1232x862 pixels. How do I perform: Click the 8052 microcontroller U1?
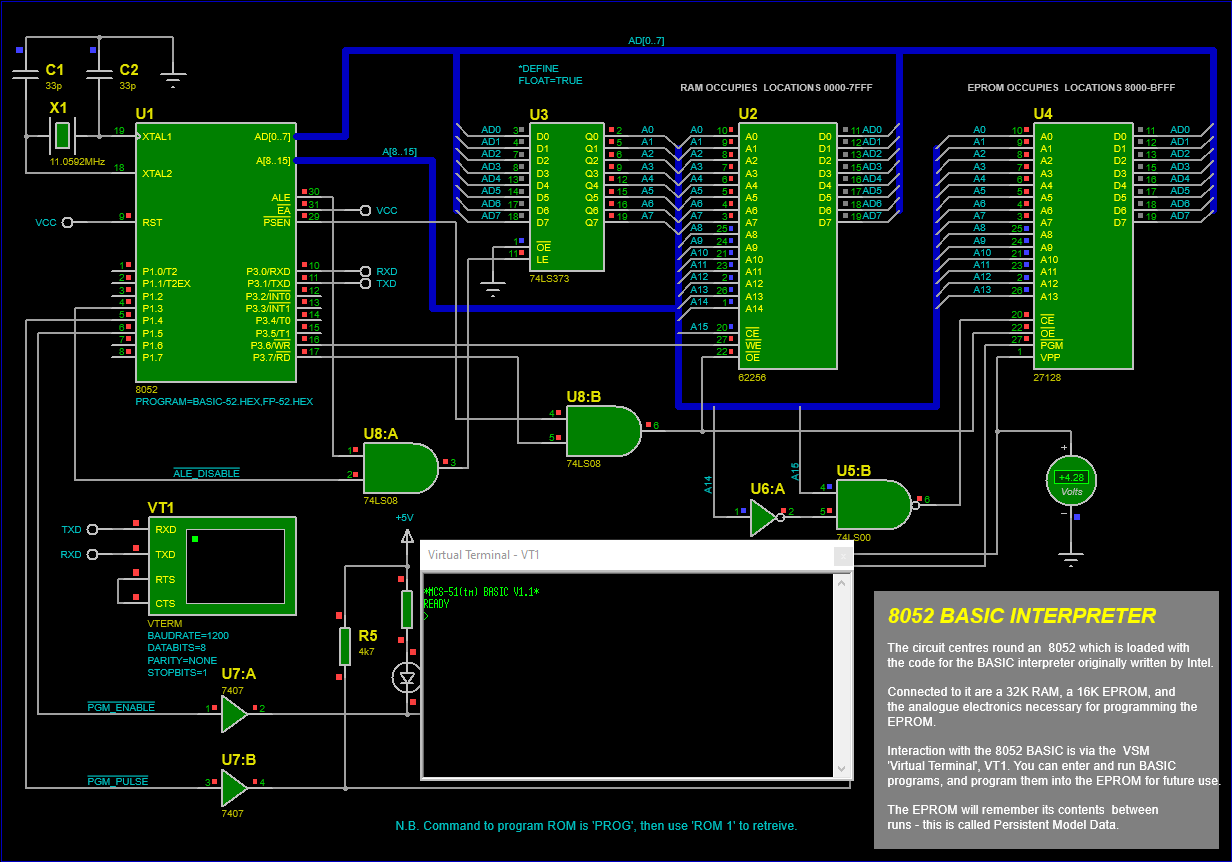(217, 253)
